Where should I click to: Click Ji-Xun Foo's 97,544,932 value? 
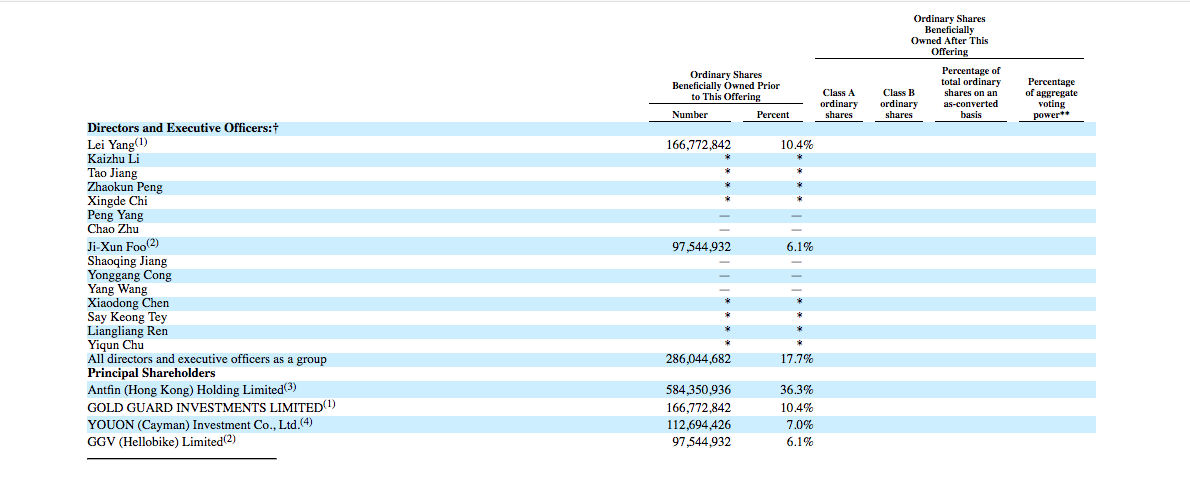pyautogui.click(x=702, y=246)
